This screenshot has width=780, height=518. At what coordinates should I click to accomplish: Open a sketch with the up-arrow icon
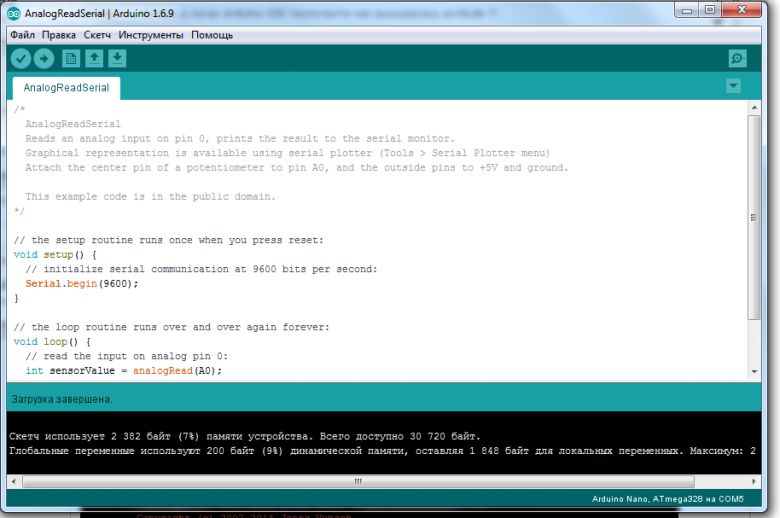[x=94, y=59]
